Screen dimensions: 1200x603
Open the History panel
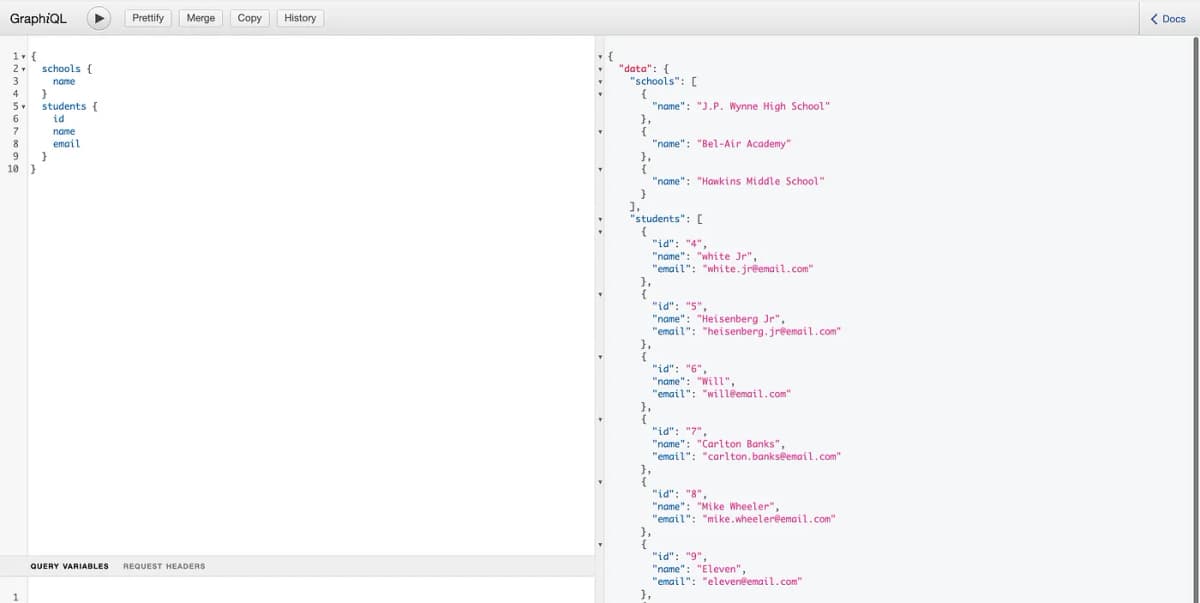[300, 18]
